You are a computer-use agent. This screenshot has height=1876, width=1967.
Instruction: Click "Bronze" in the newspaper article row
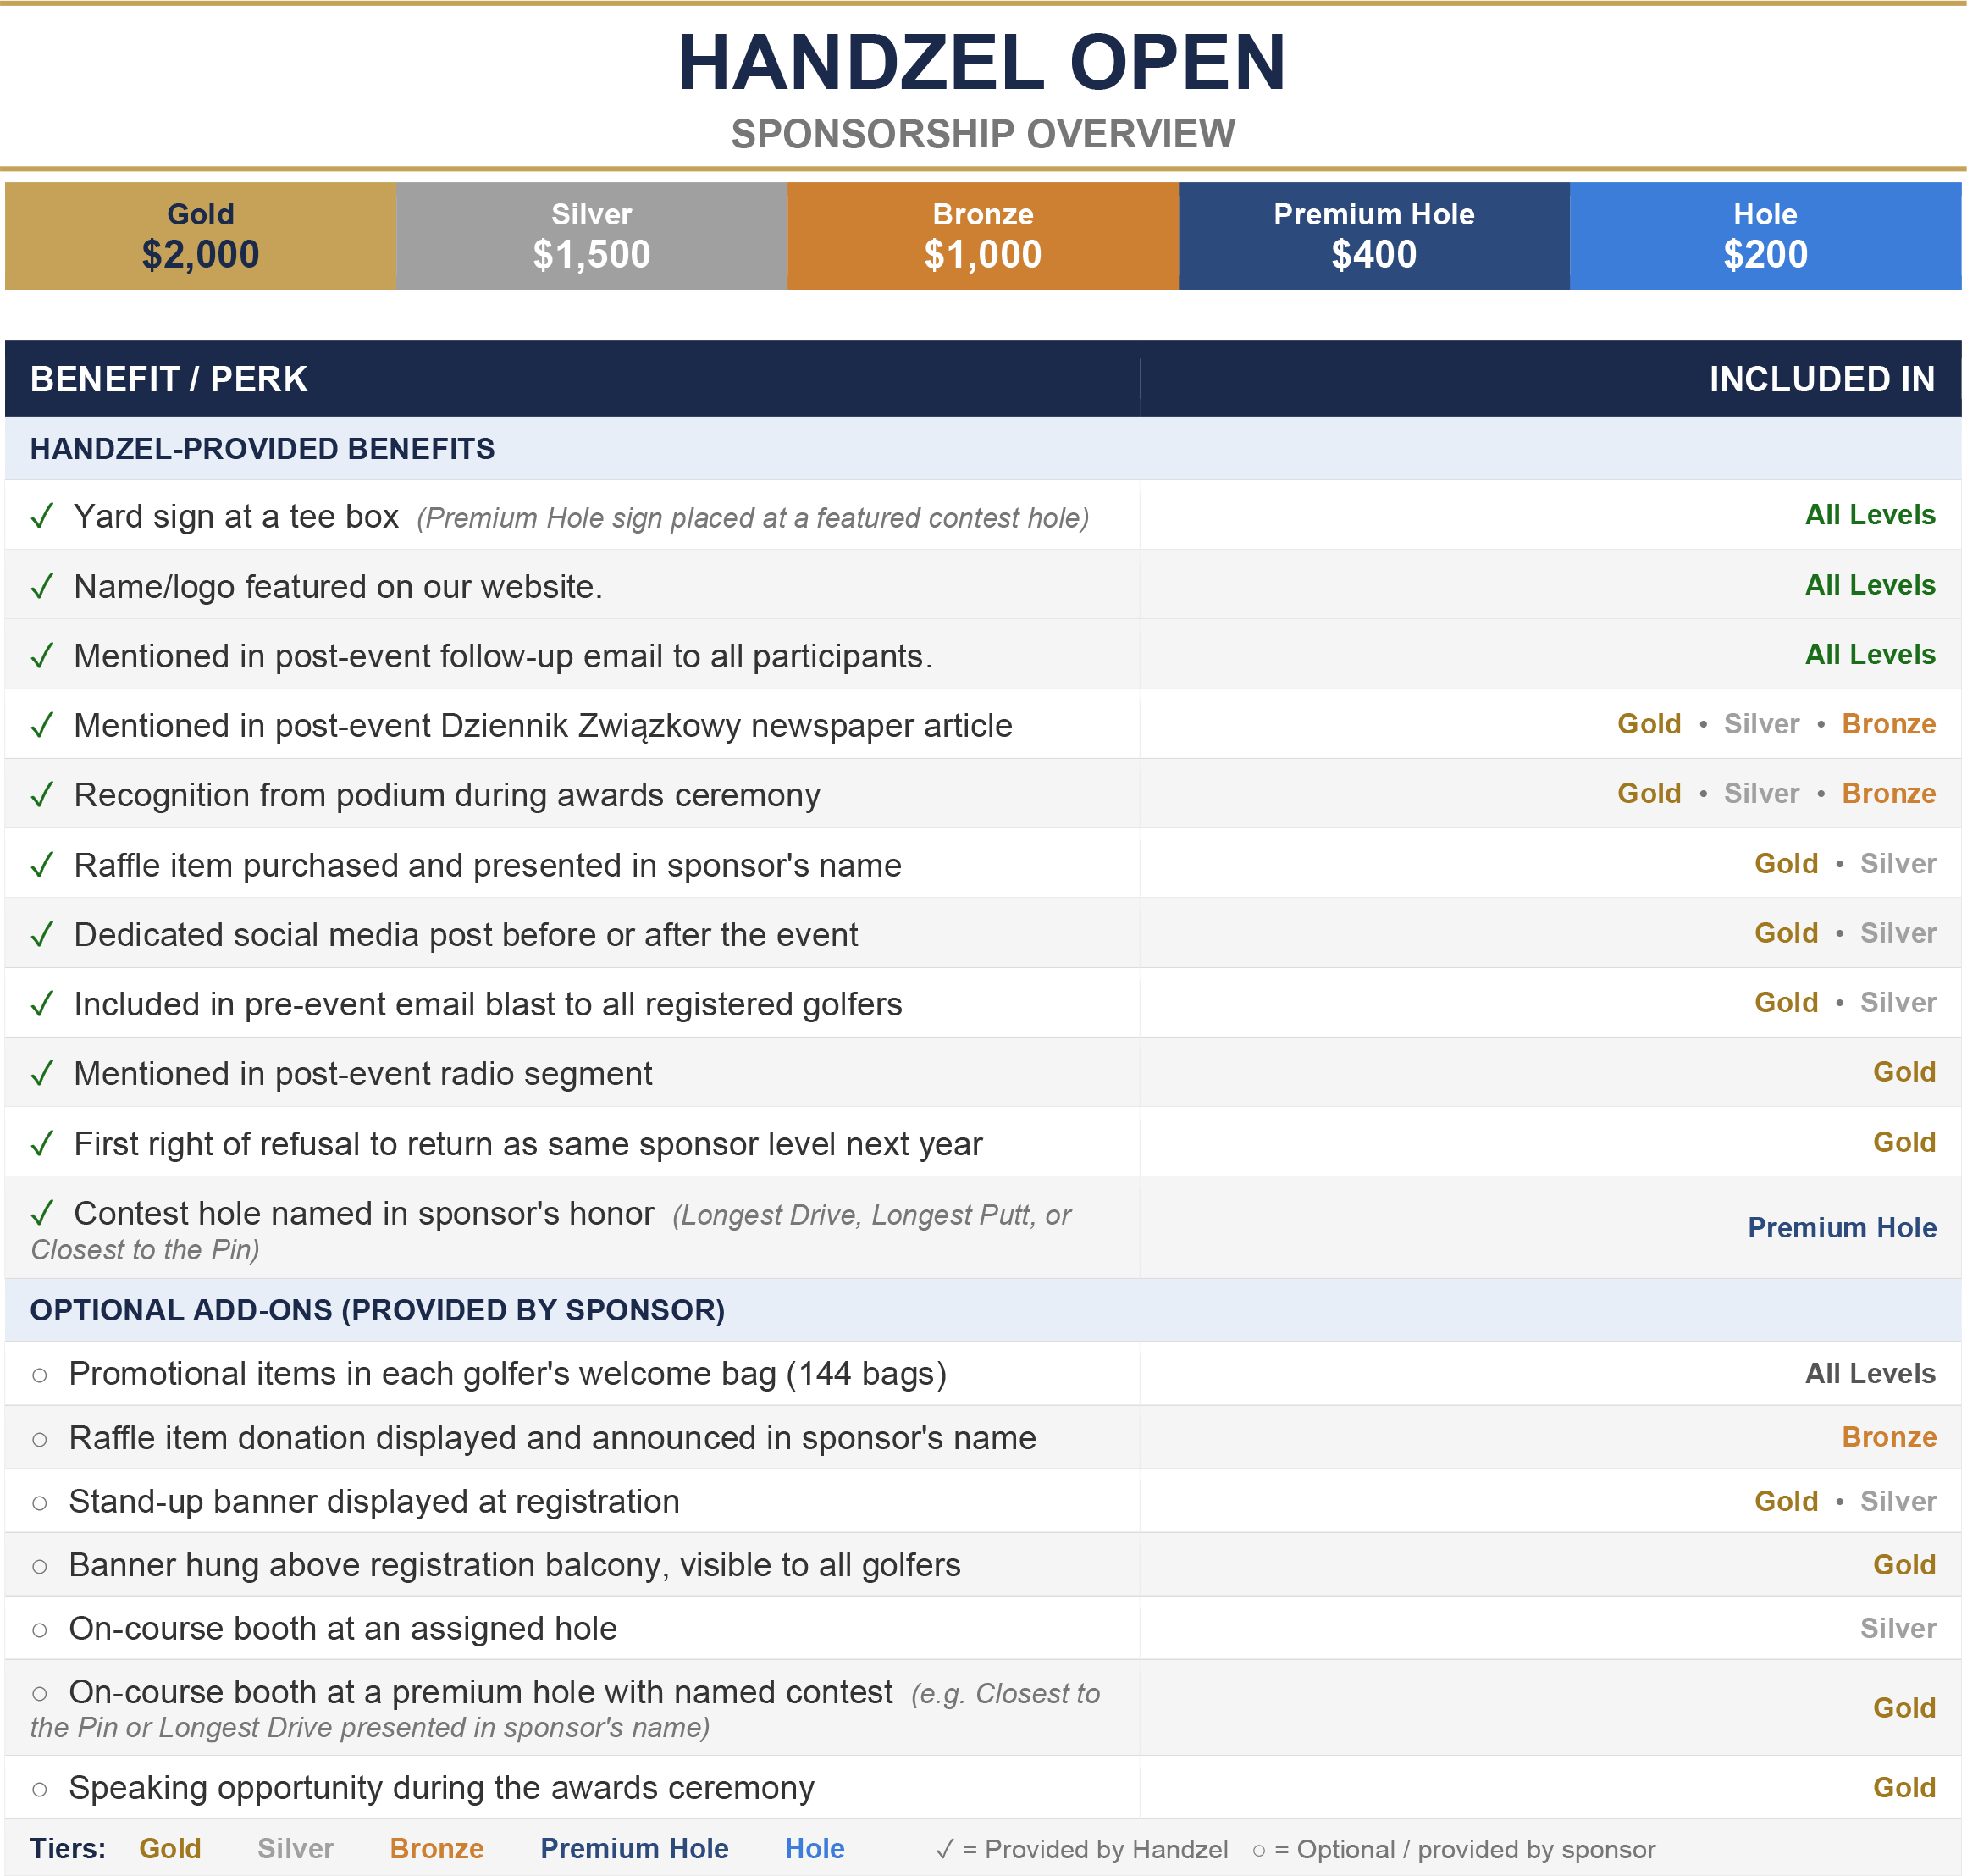[1889, 724]
